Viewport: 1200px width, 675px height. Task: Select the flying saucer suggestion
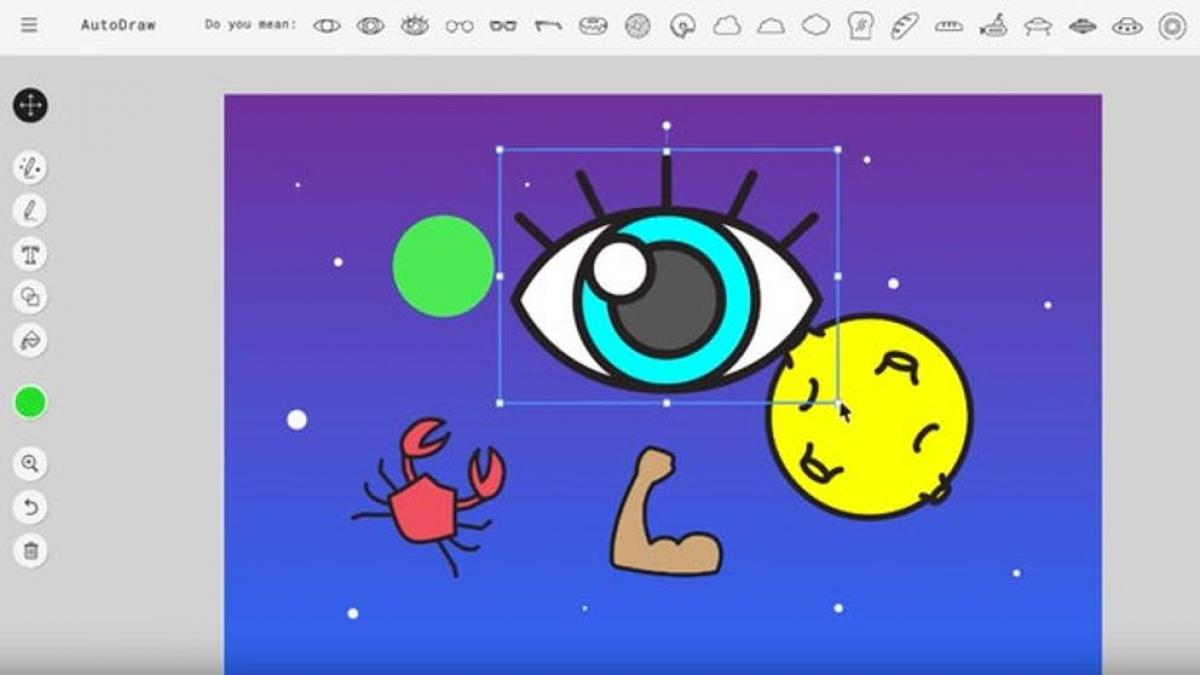coord(1039,24)
